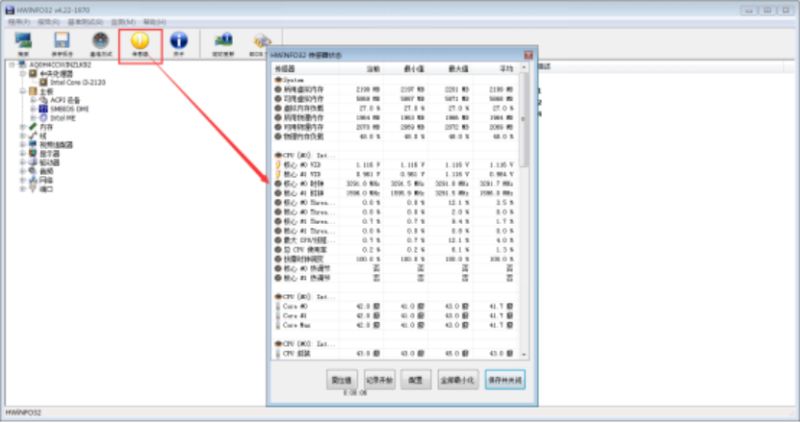The height and width of the screenshot is (423, 800).
Task: Collapse the 中央处理器 CPU branch
Action: point(22,73)
